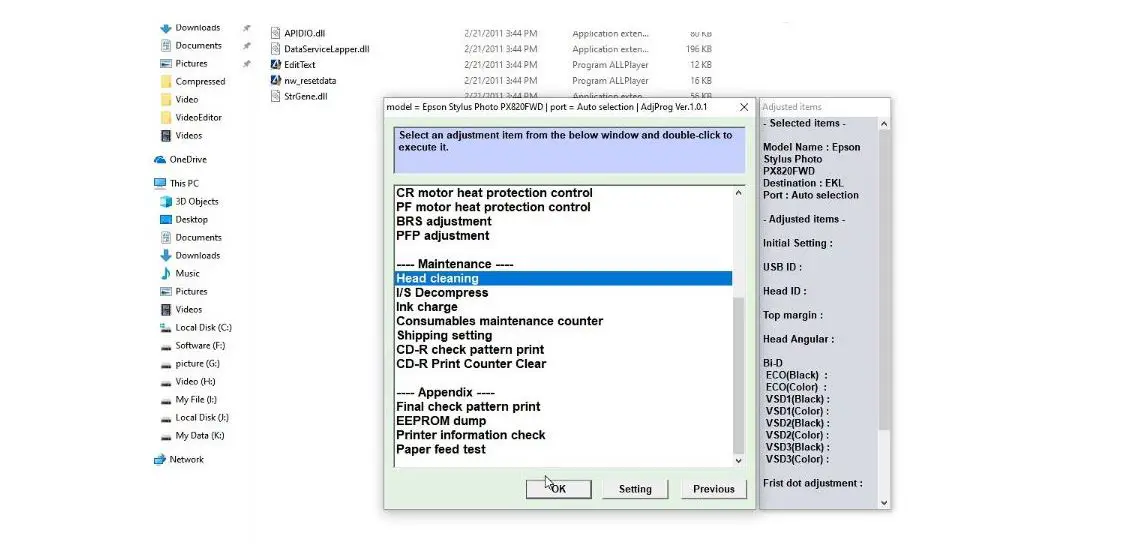Select I/S Decompress item
Viewport: 1127px width, 548px height.
(x=442, y=293)
